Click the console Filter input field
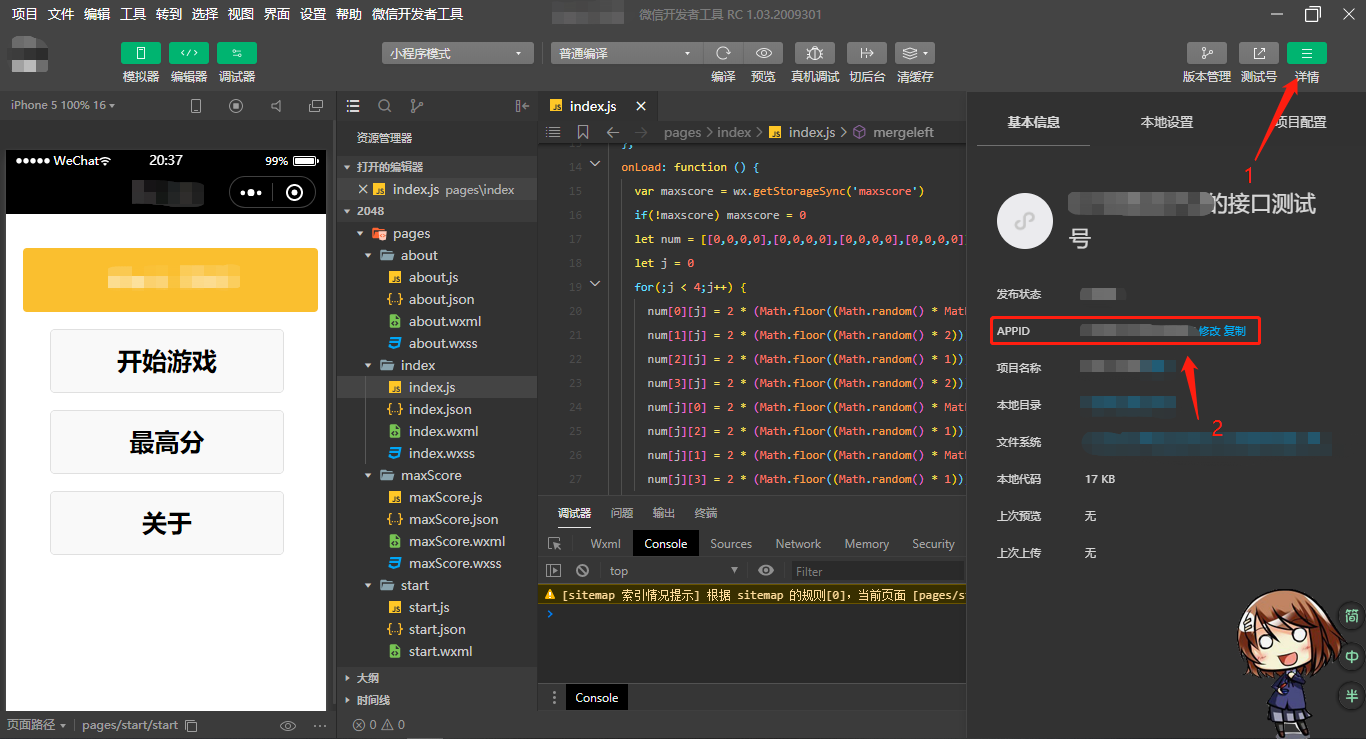 [x=877, y=571]
